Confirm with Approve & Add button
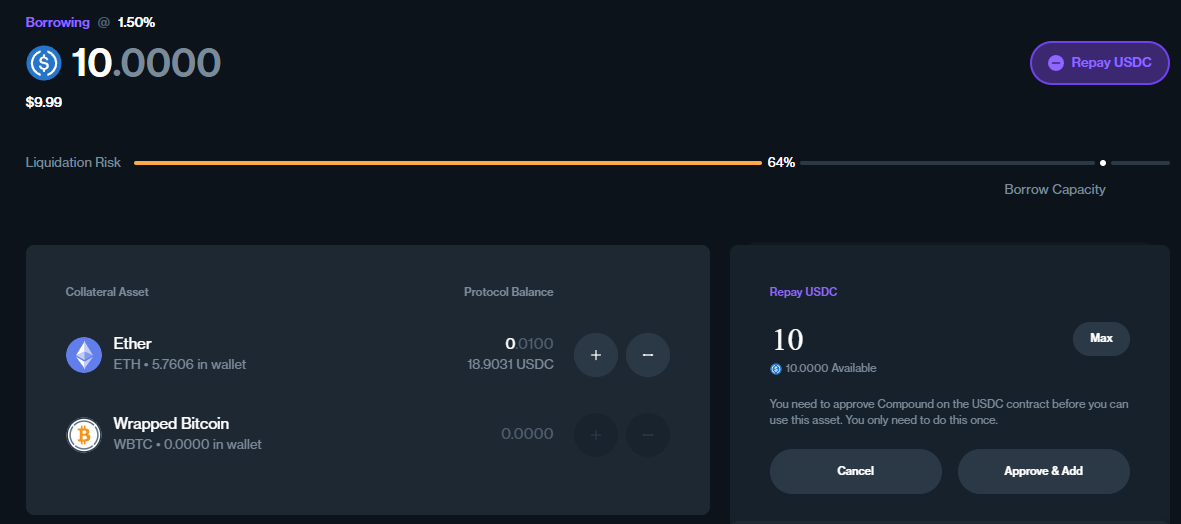 pyautogui.click(x=1043, y=471)
